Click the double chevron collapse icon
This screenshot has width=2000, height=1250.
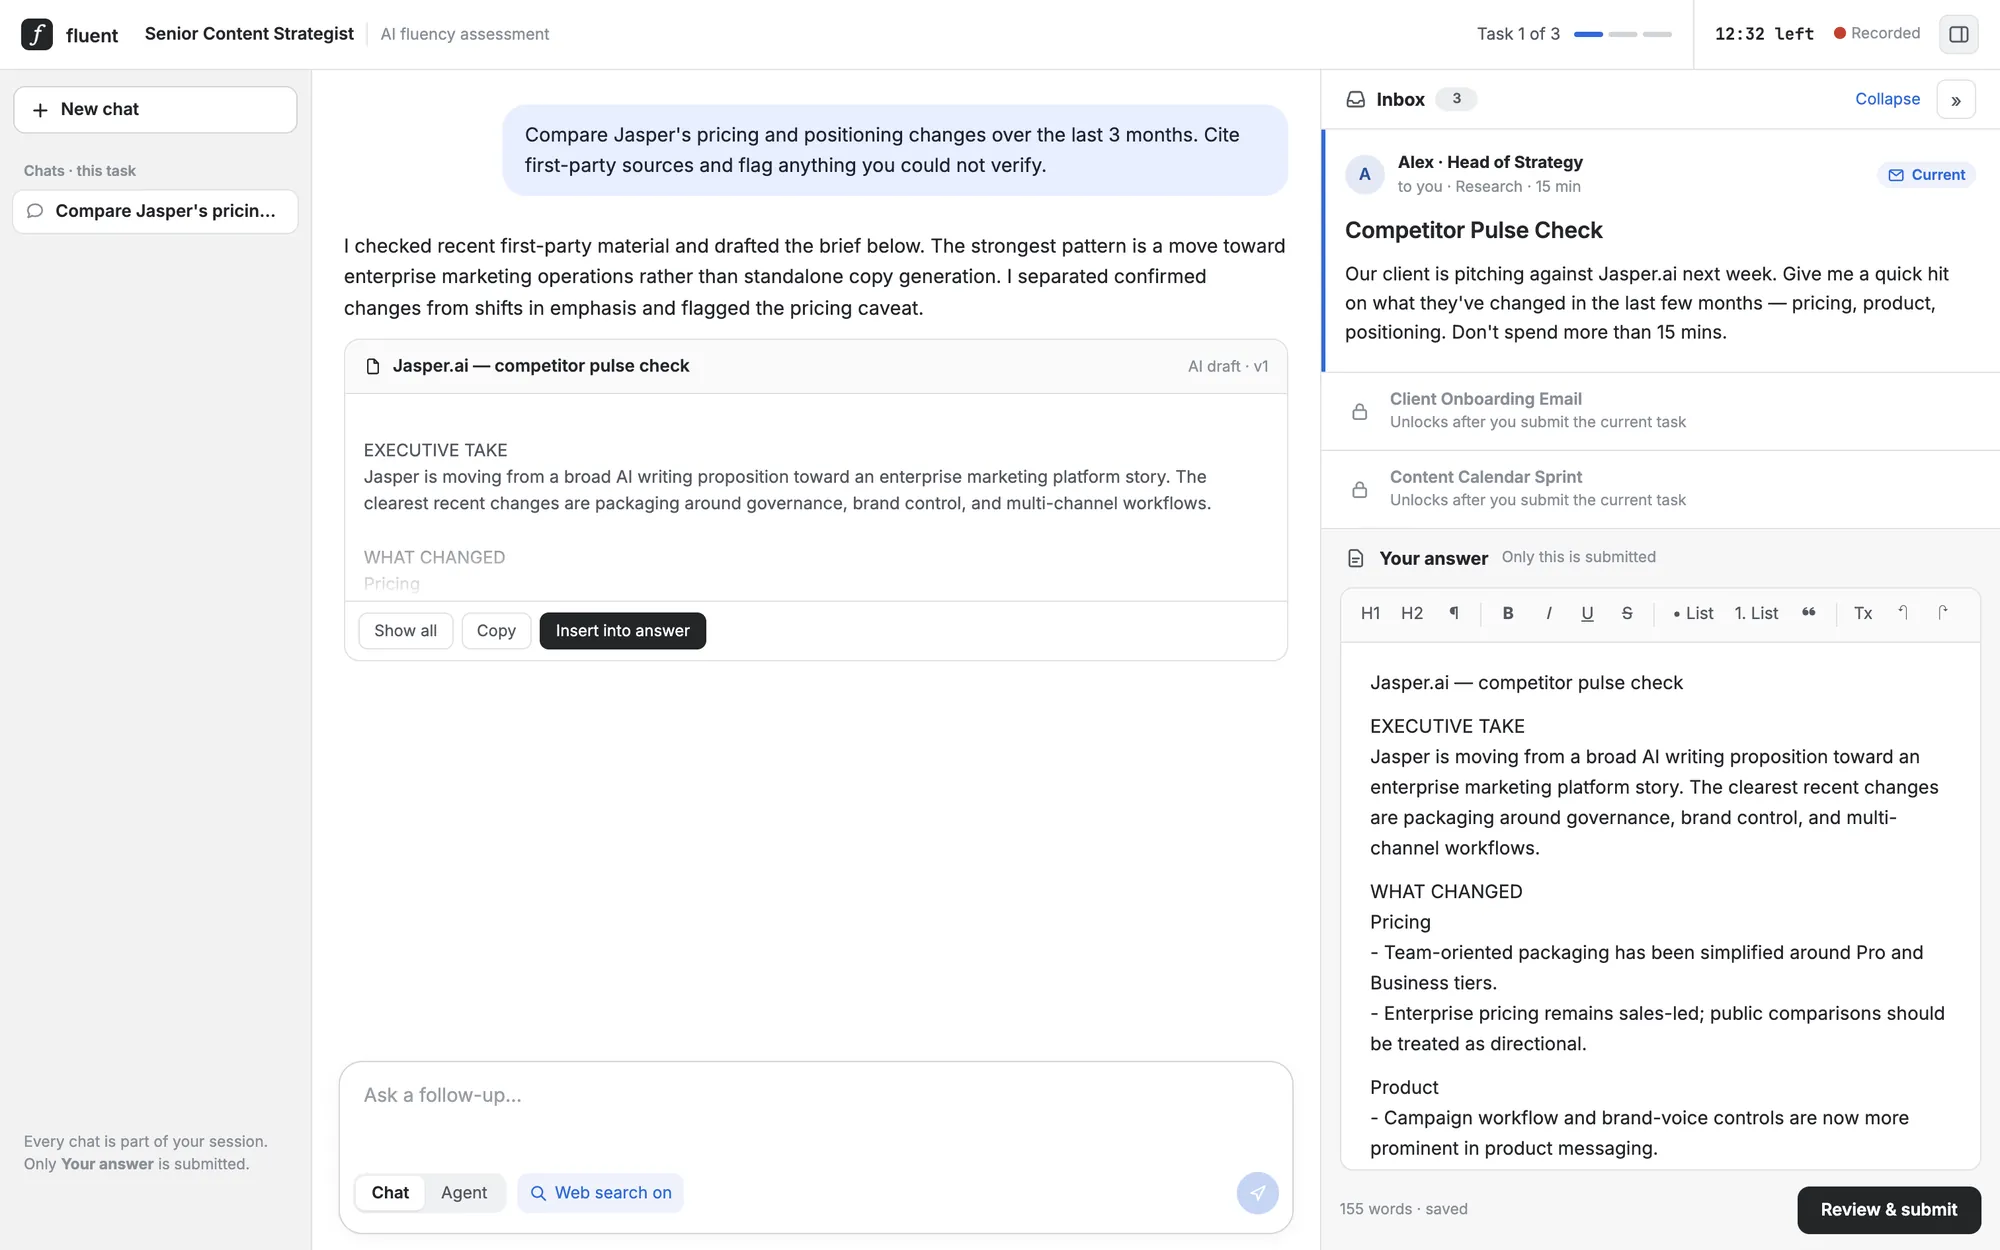tap(1955, 100)
